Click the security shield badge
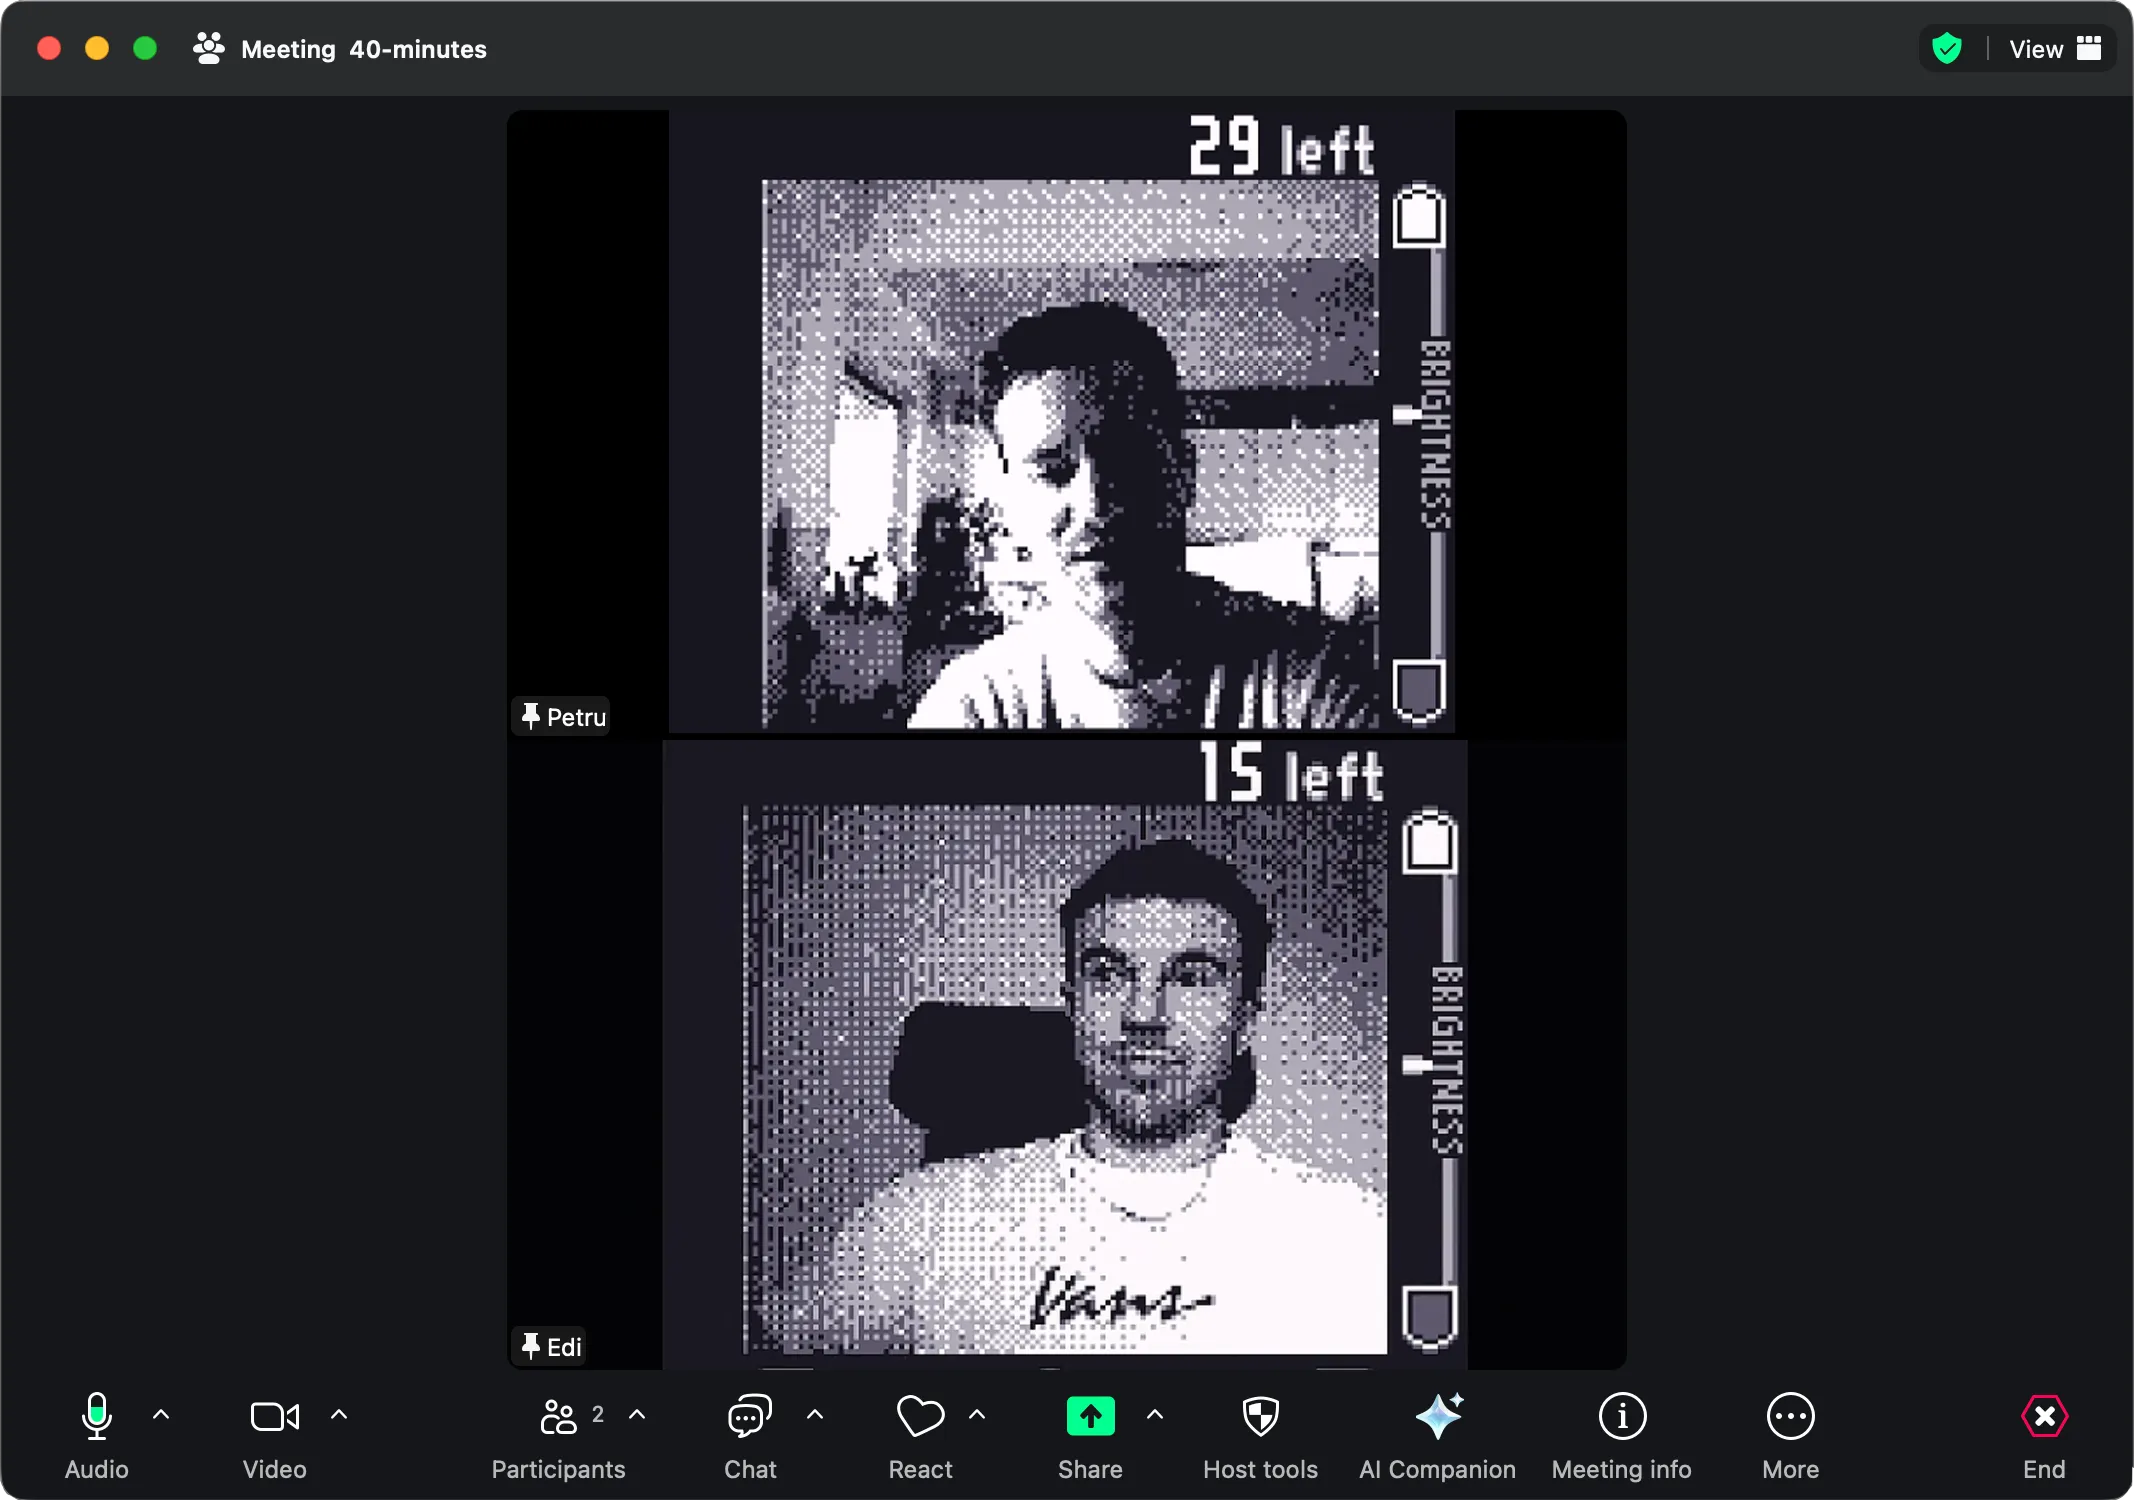The height and width of the screenshot is (1500, 2134). tap(1944, 48)
